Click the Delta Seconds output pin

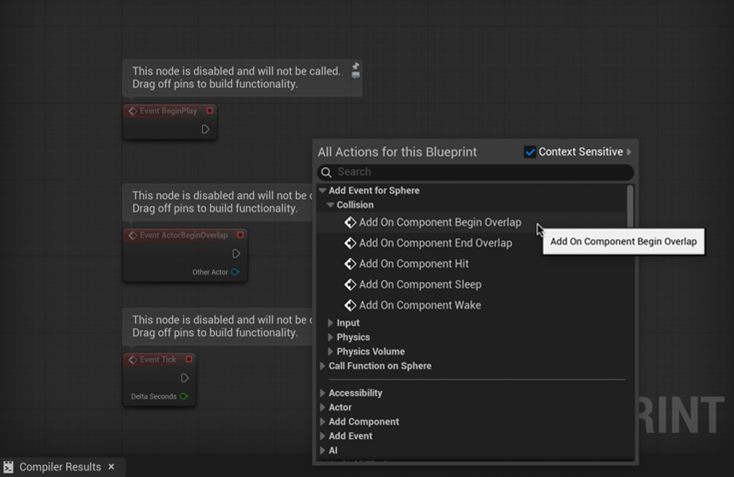click(184, 397)
